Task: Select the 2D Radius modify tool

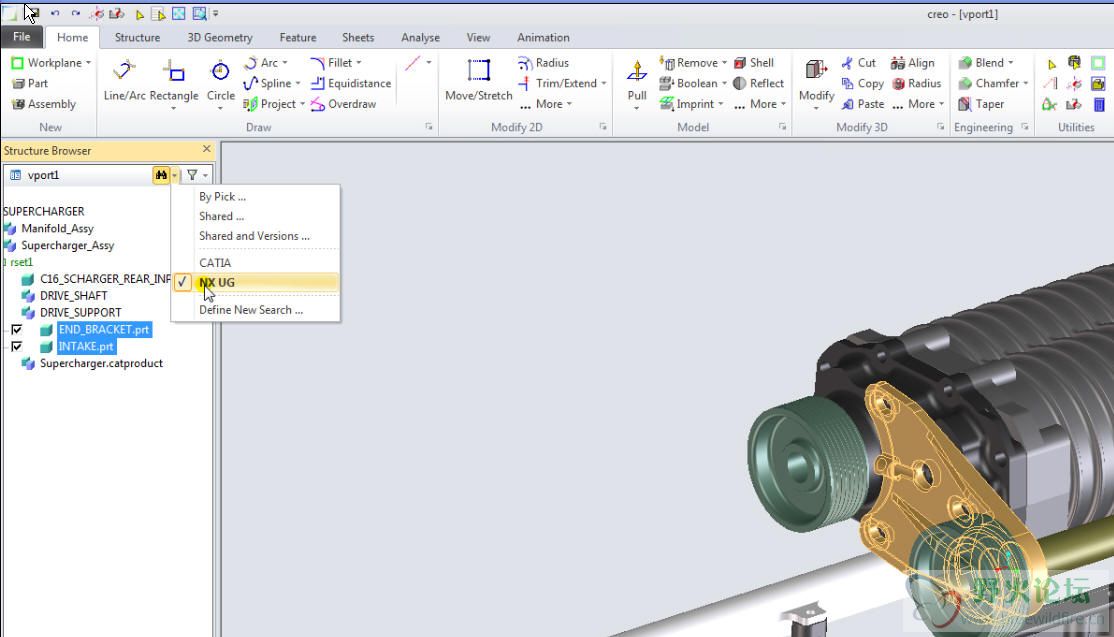Action: [x=544, y=62]
